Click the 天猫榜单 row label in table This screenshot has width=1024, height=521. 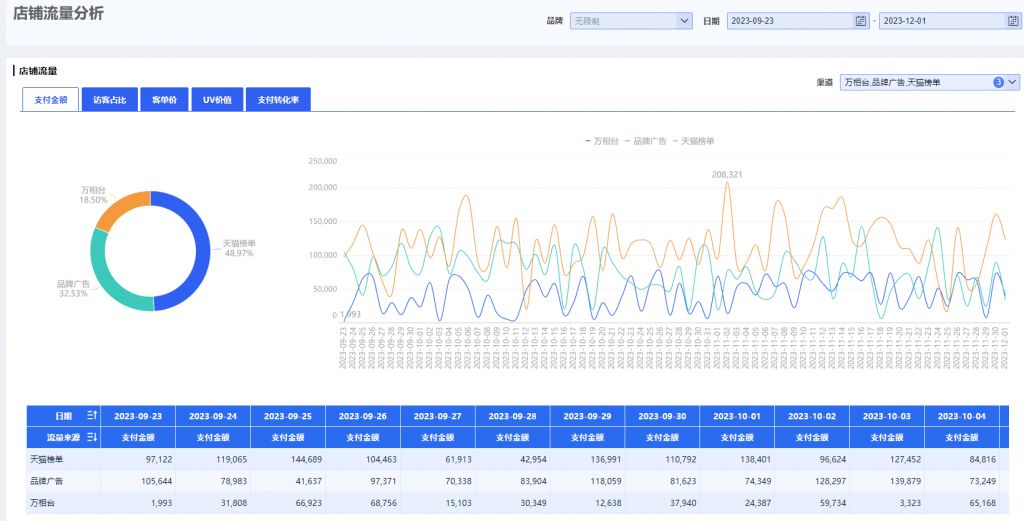[46, 460]
